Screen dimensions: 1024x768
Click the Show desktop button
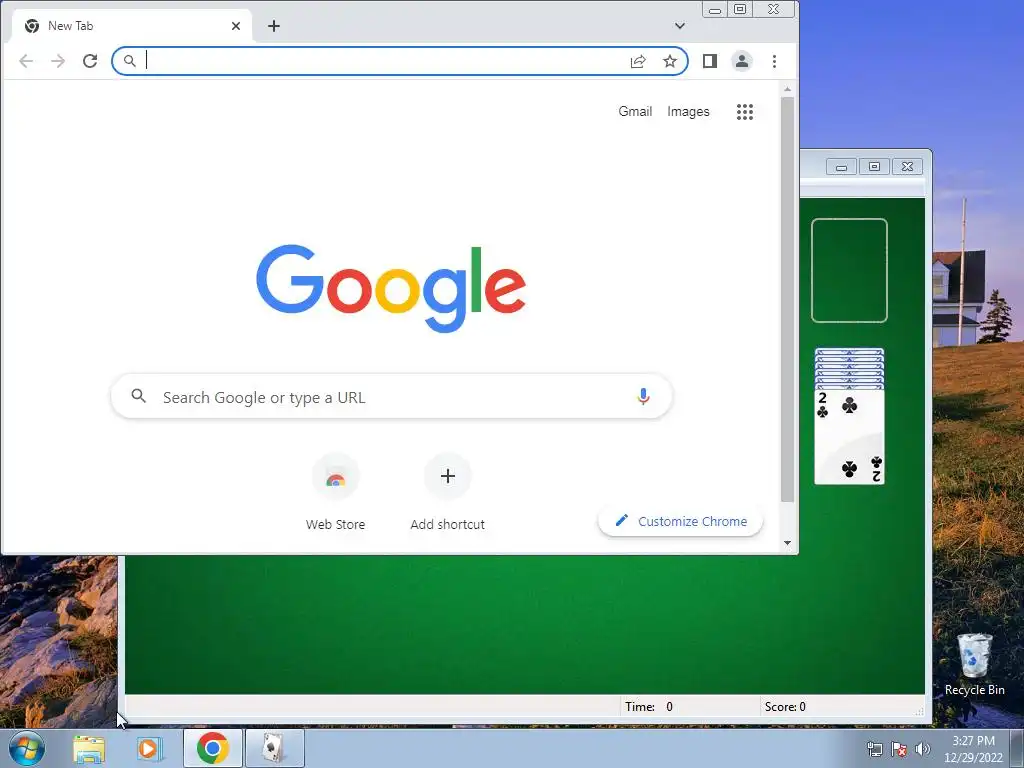(1017, 748)
